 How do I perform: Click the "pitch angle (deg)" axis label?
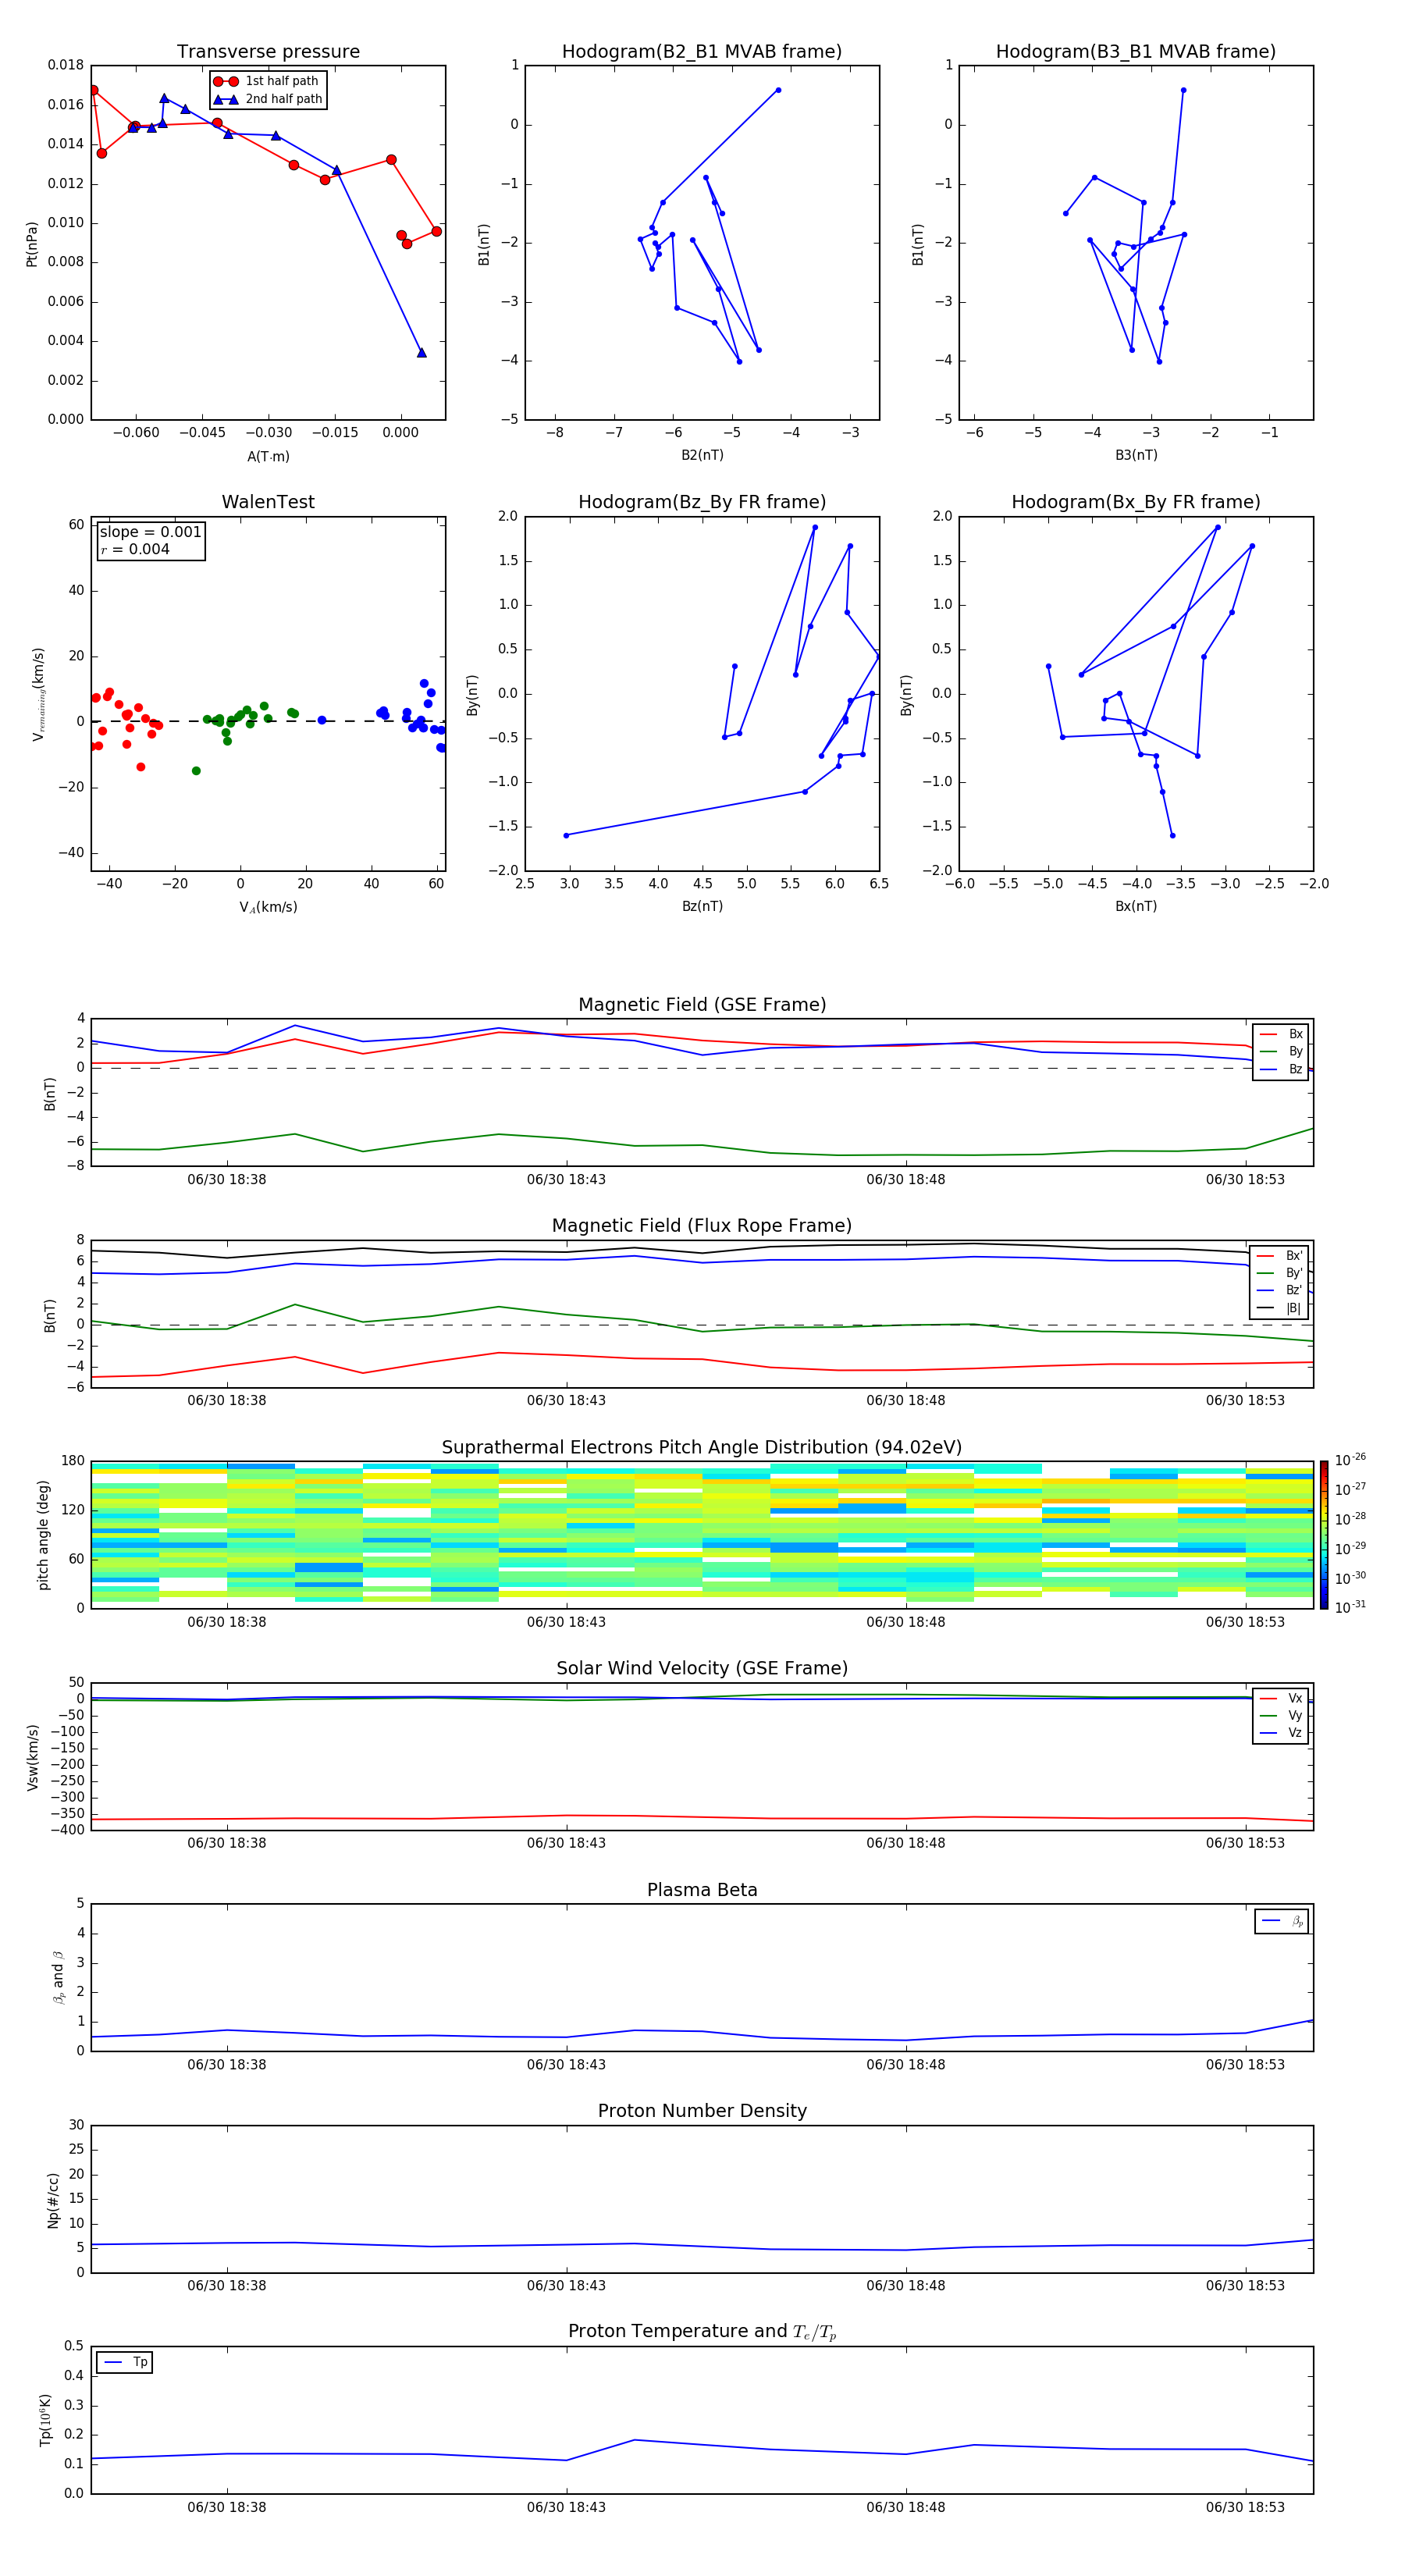tap(43, 1535)
